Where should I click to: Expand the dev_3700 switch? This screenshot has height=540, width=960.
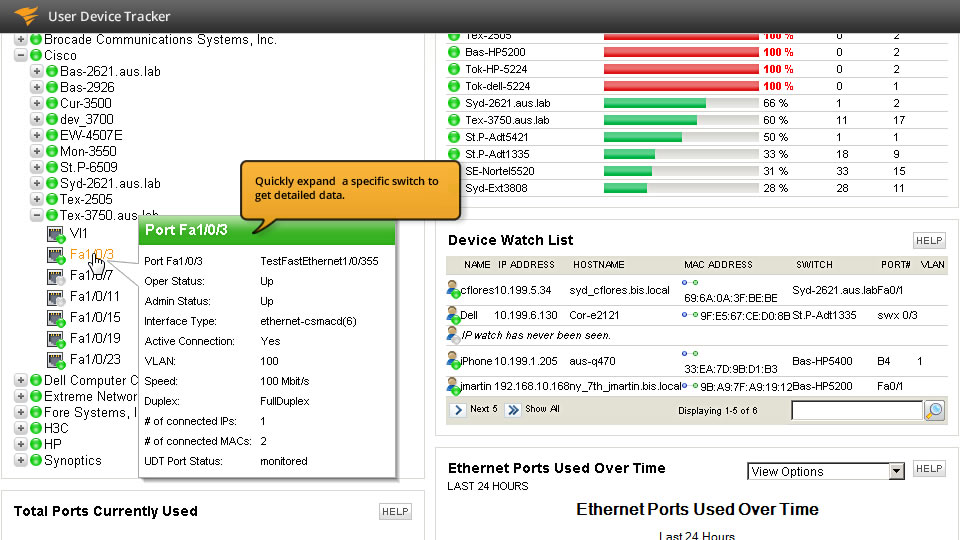37,119
